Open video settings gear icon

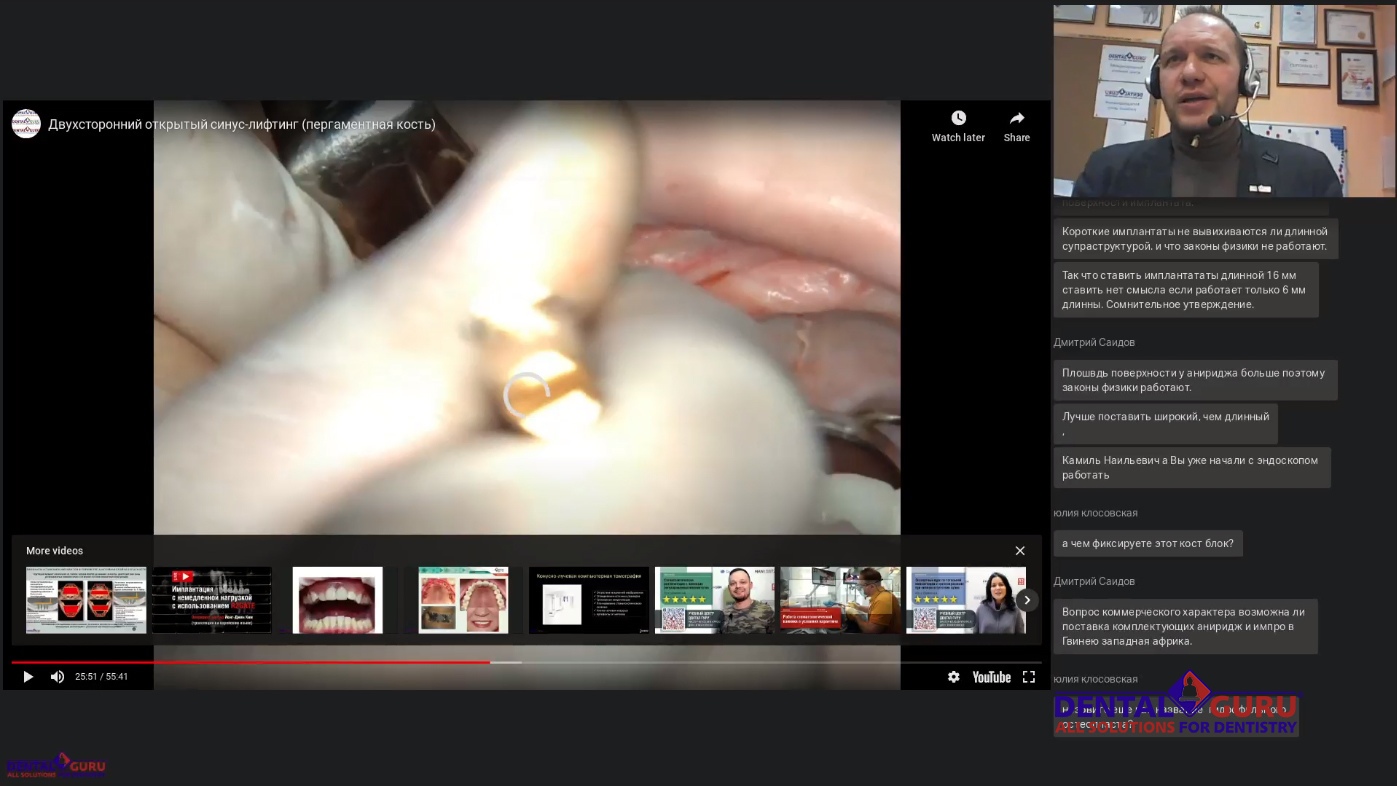(x=953, y=677)
